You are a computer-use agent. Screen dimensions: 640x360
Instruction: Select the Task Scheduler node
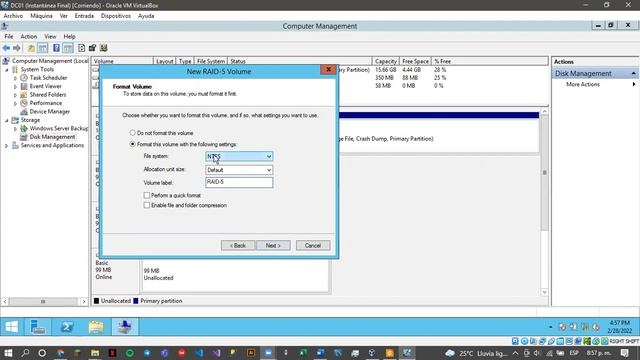tap(48, 78)
